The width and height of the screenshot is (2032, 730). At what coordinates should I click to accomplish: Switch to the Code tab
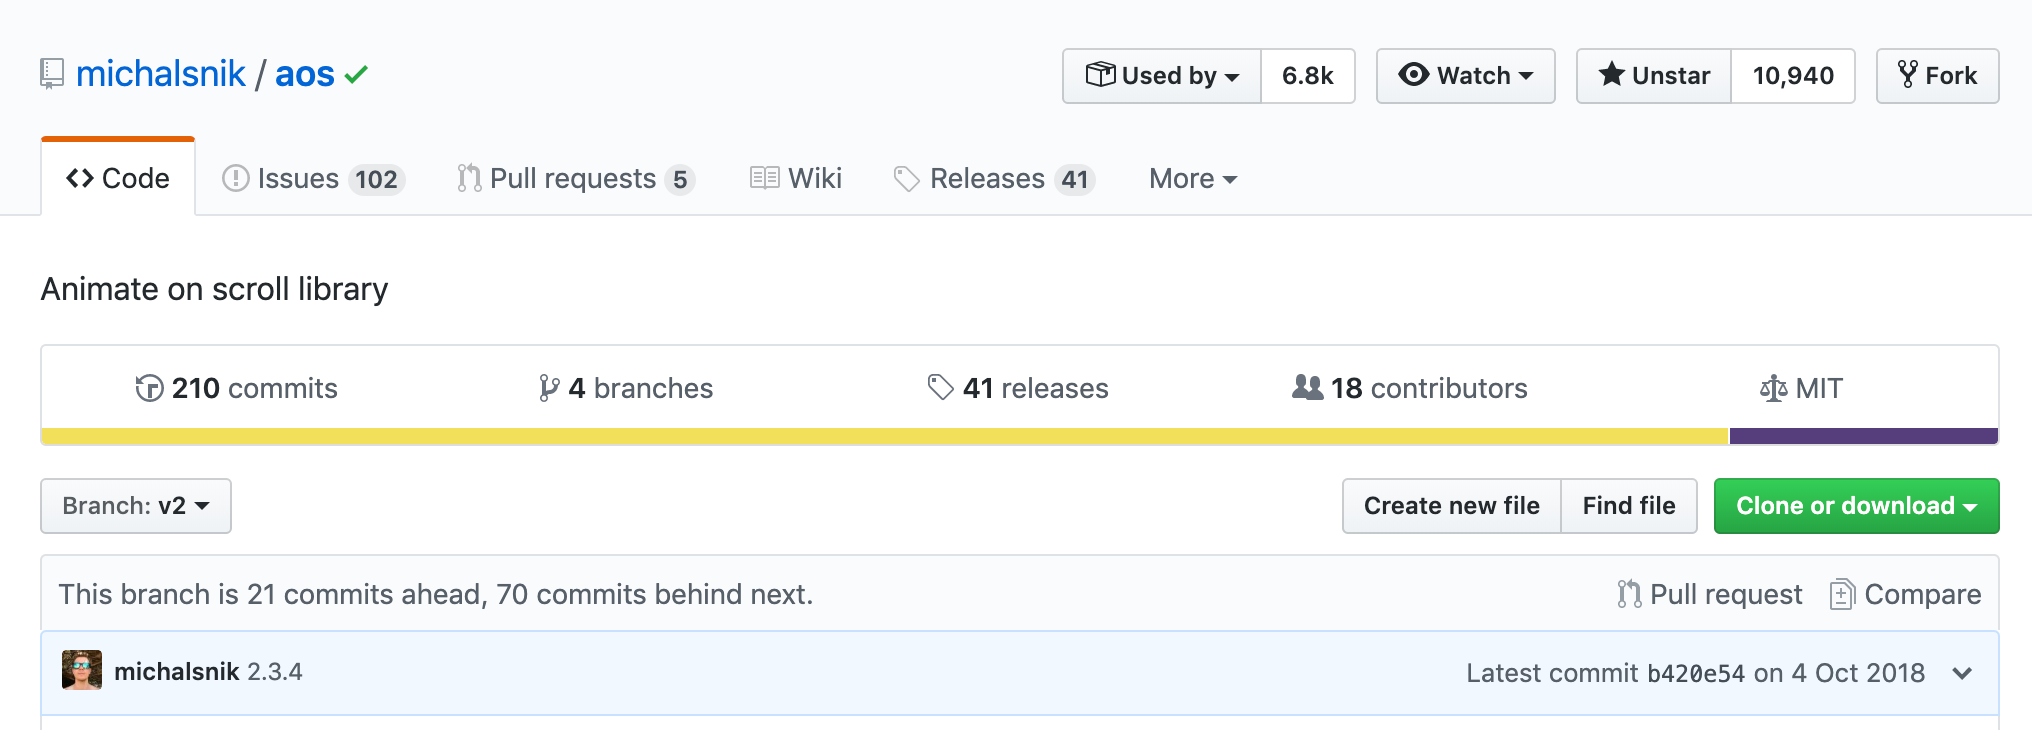[118, 178]
